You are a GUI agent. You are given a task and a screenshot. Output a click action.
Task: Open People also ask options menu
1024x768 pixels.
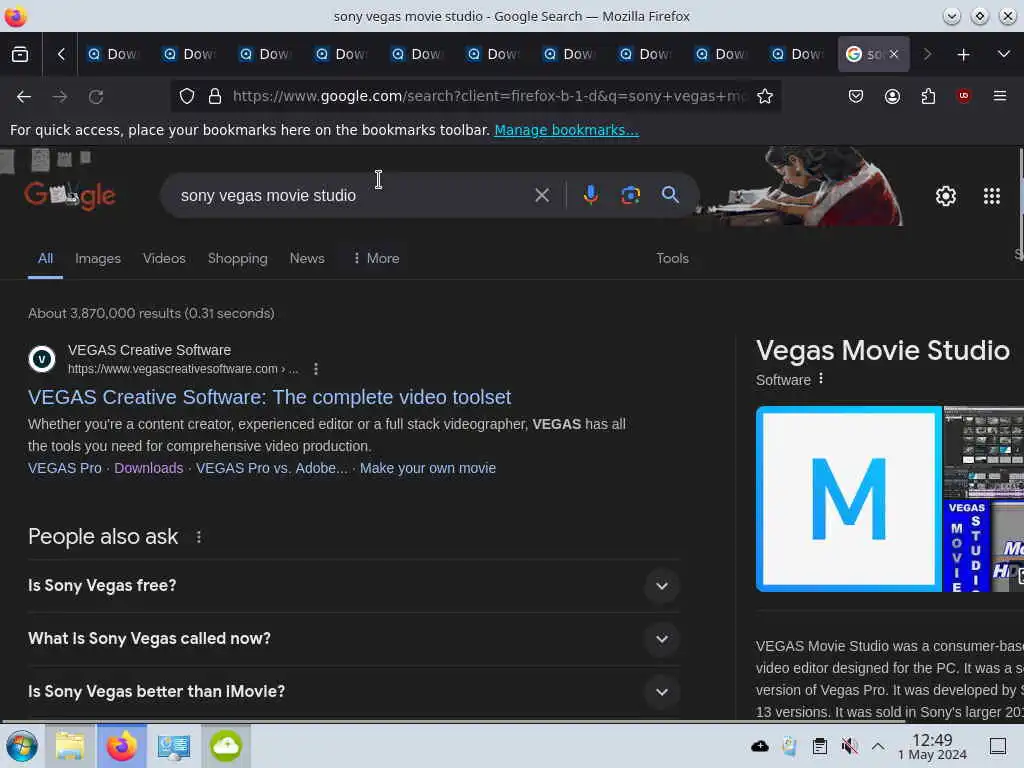pyautogui.click(x=199, y=537)
